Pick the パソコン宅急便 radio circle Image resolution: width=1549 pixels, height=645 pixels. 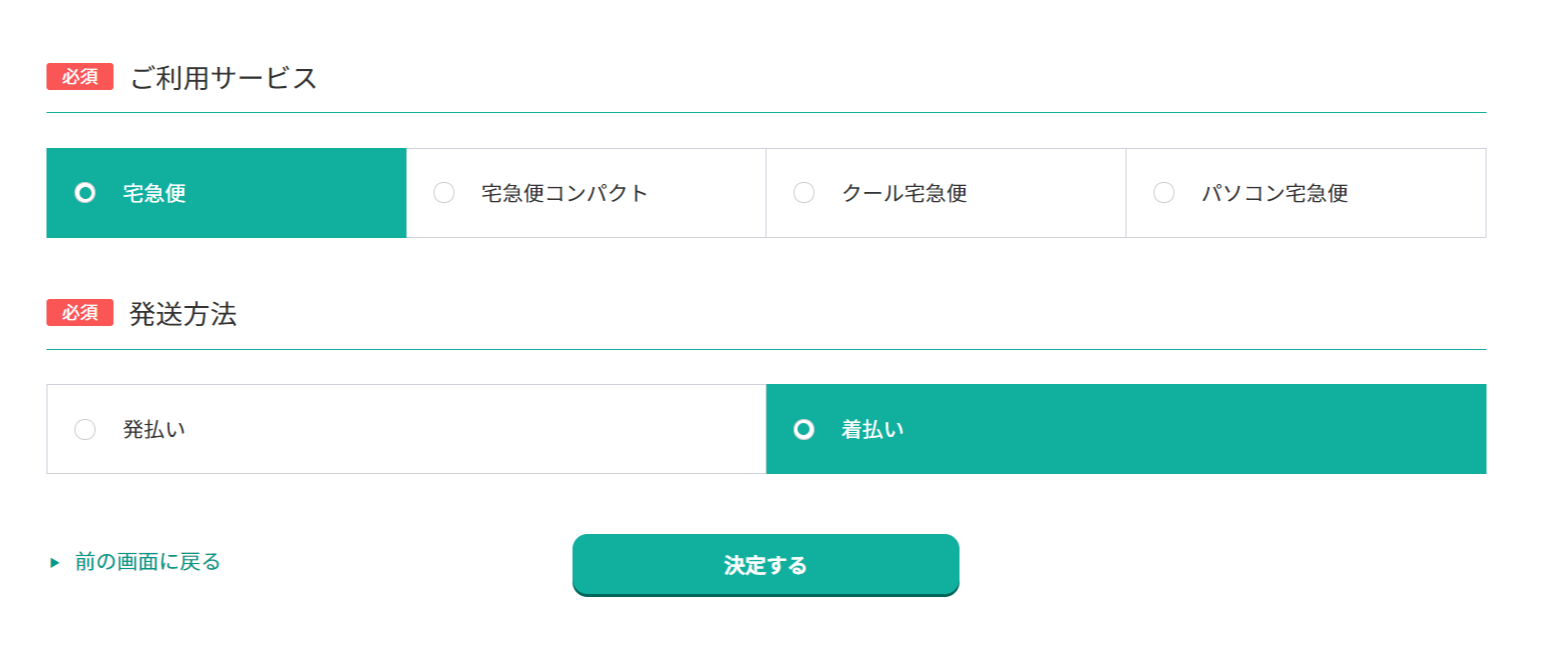pyautogui.click(x=1164, y=193)
